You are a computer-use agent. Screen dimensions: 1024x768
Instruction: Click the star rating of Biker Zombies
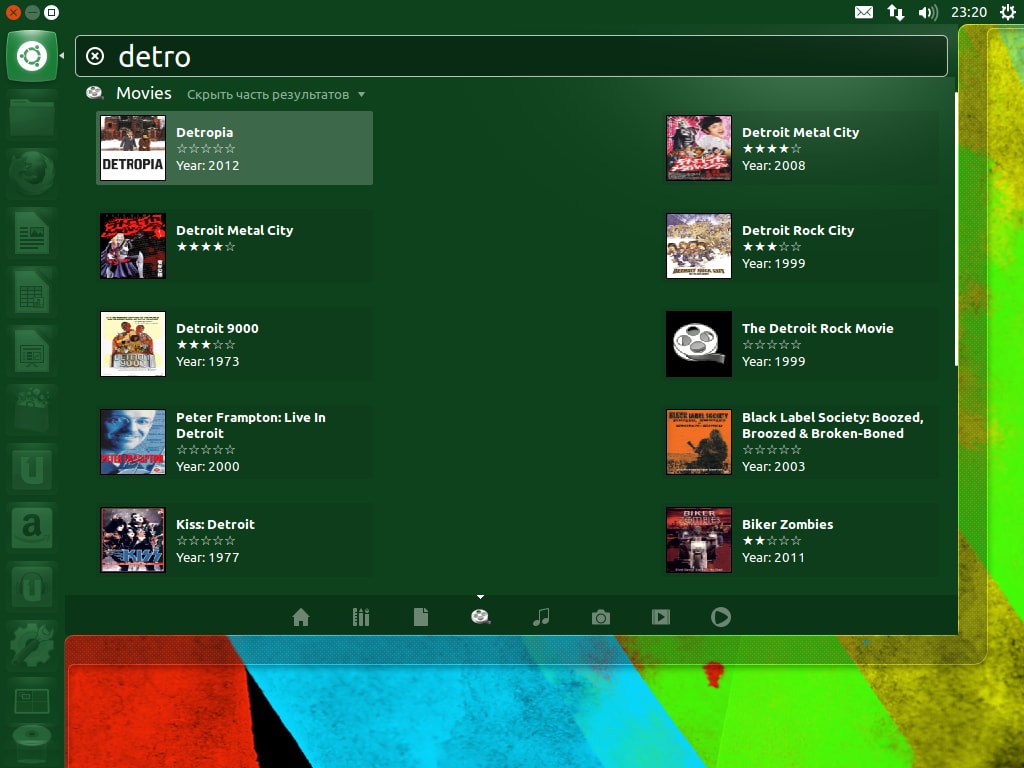coord(772,541)
